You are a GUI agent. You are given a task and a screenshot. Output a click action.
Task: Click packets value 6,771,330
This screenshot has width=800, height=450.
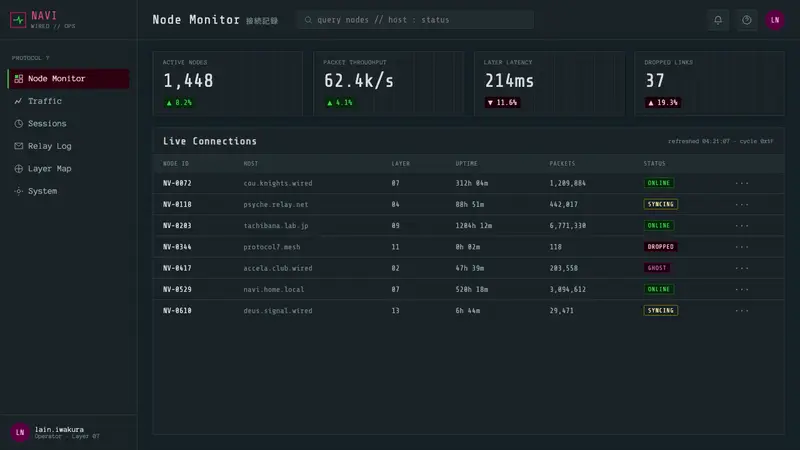coord(567,226)
